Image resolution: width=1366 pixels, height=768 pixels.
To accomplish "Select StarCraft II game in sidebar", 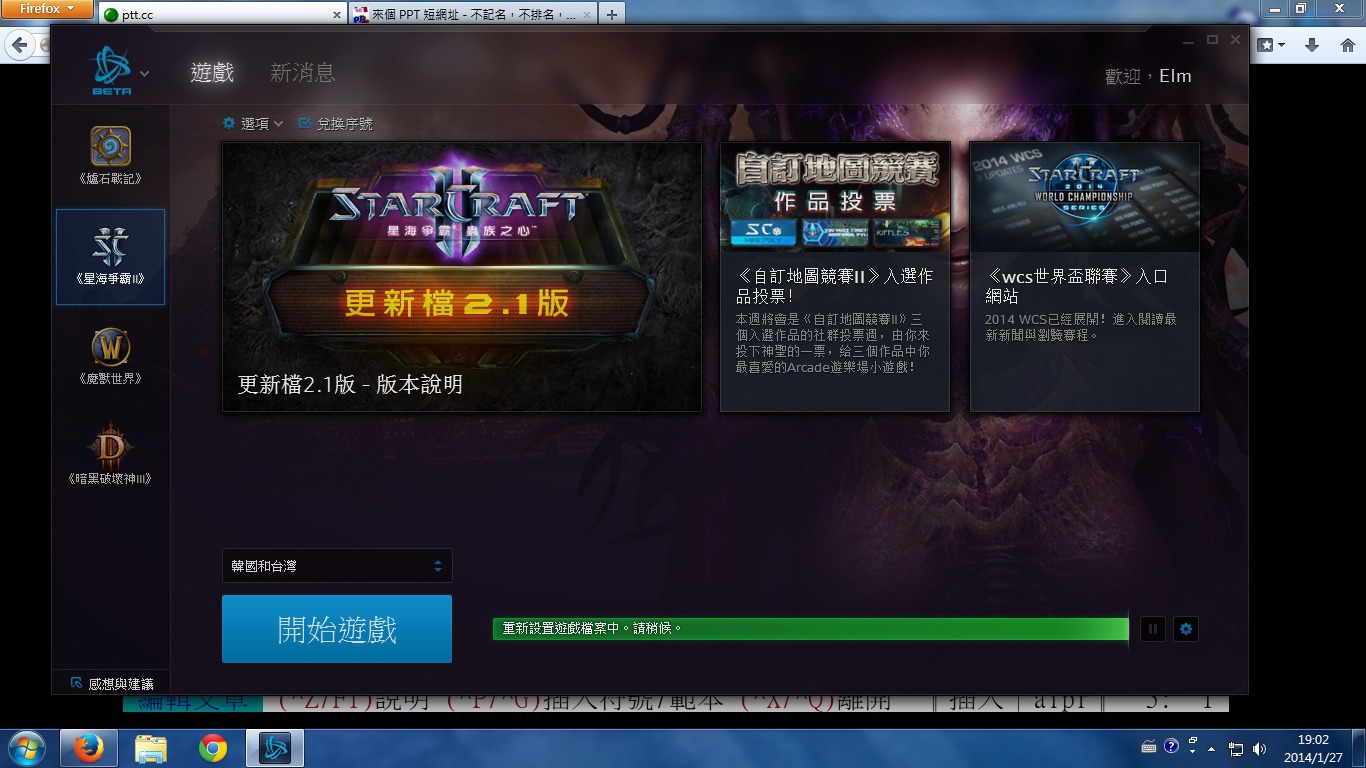I will [x=110, y=257].
